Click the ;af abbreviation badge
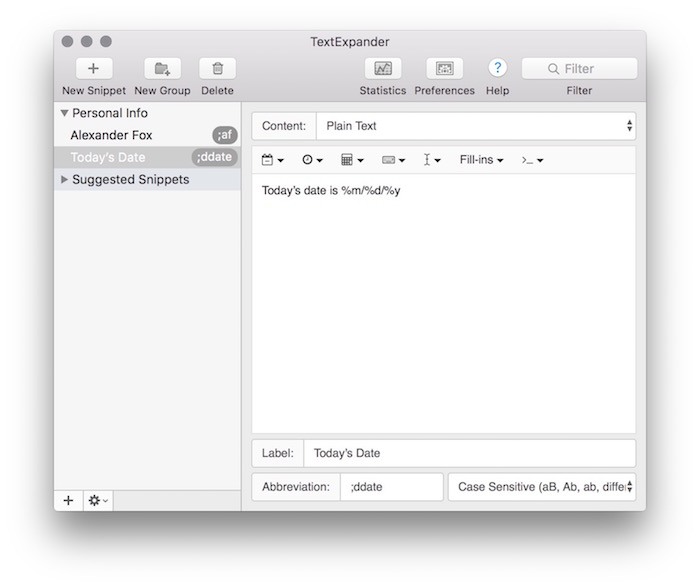The width and height of the screenshot is (700, 588). [x=225, y=135]
